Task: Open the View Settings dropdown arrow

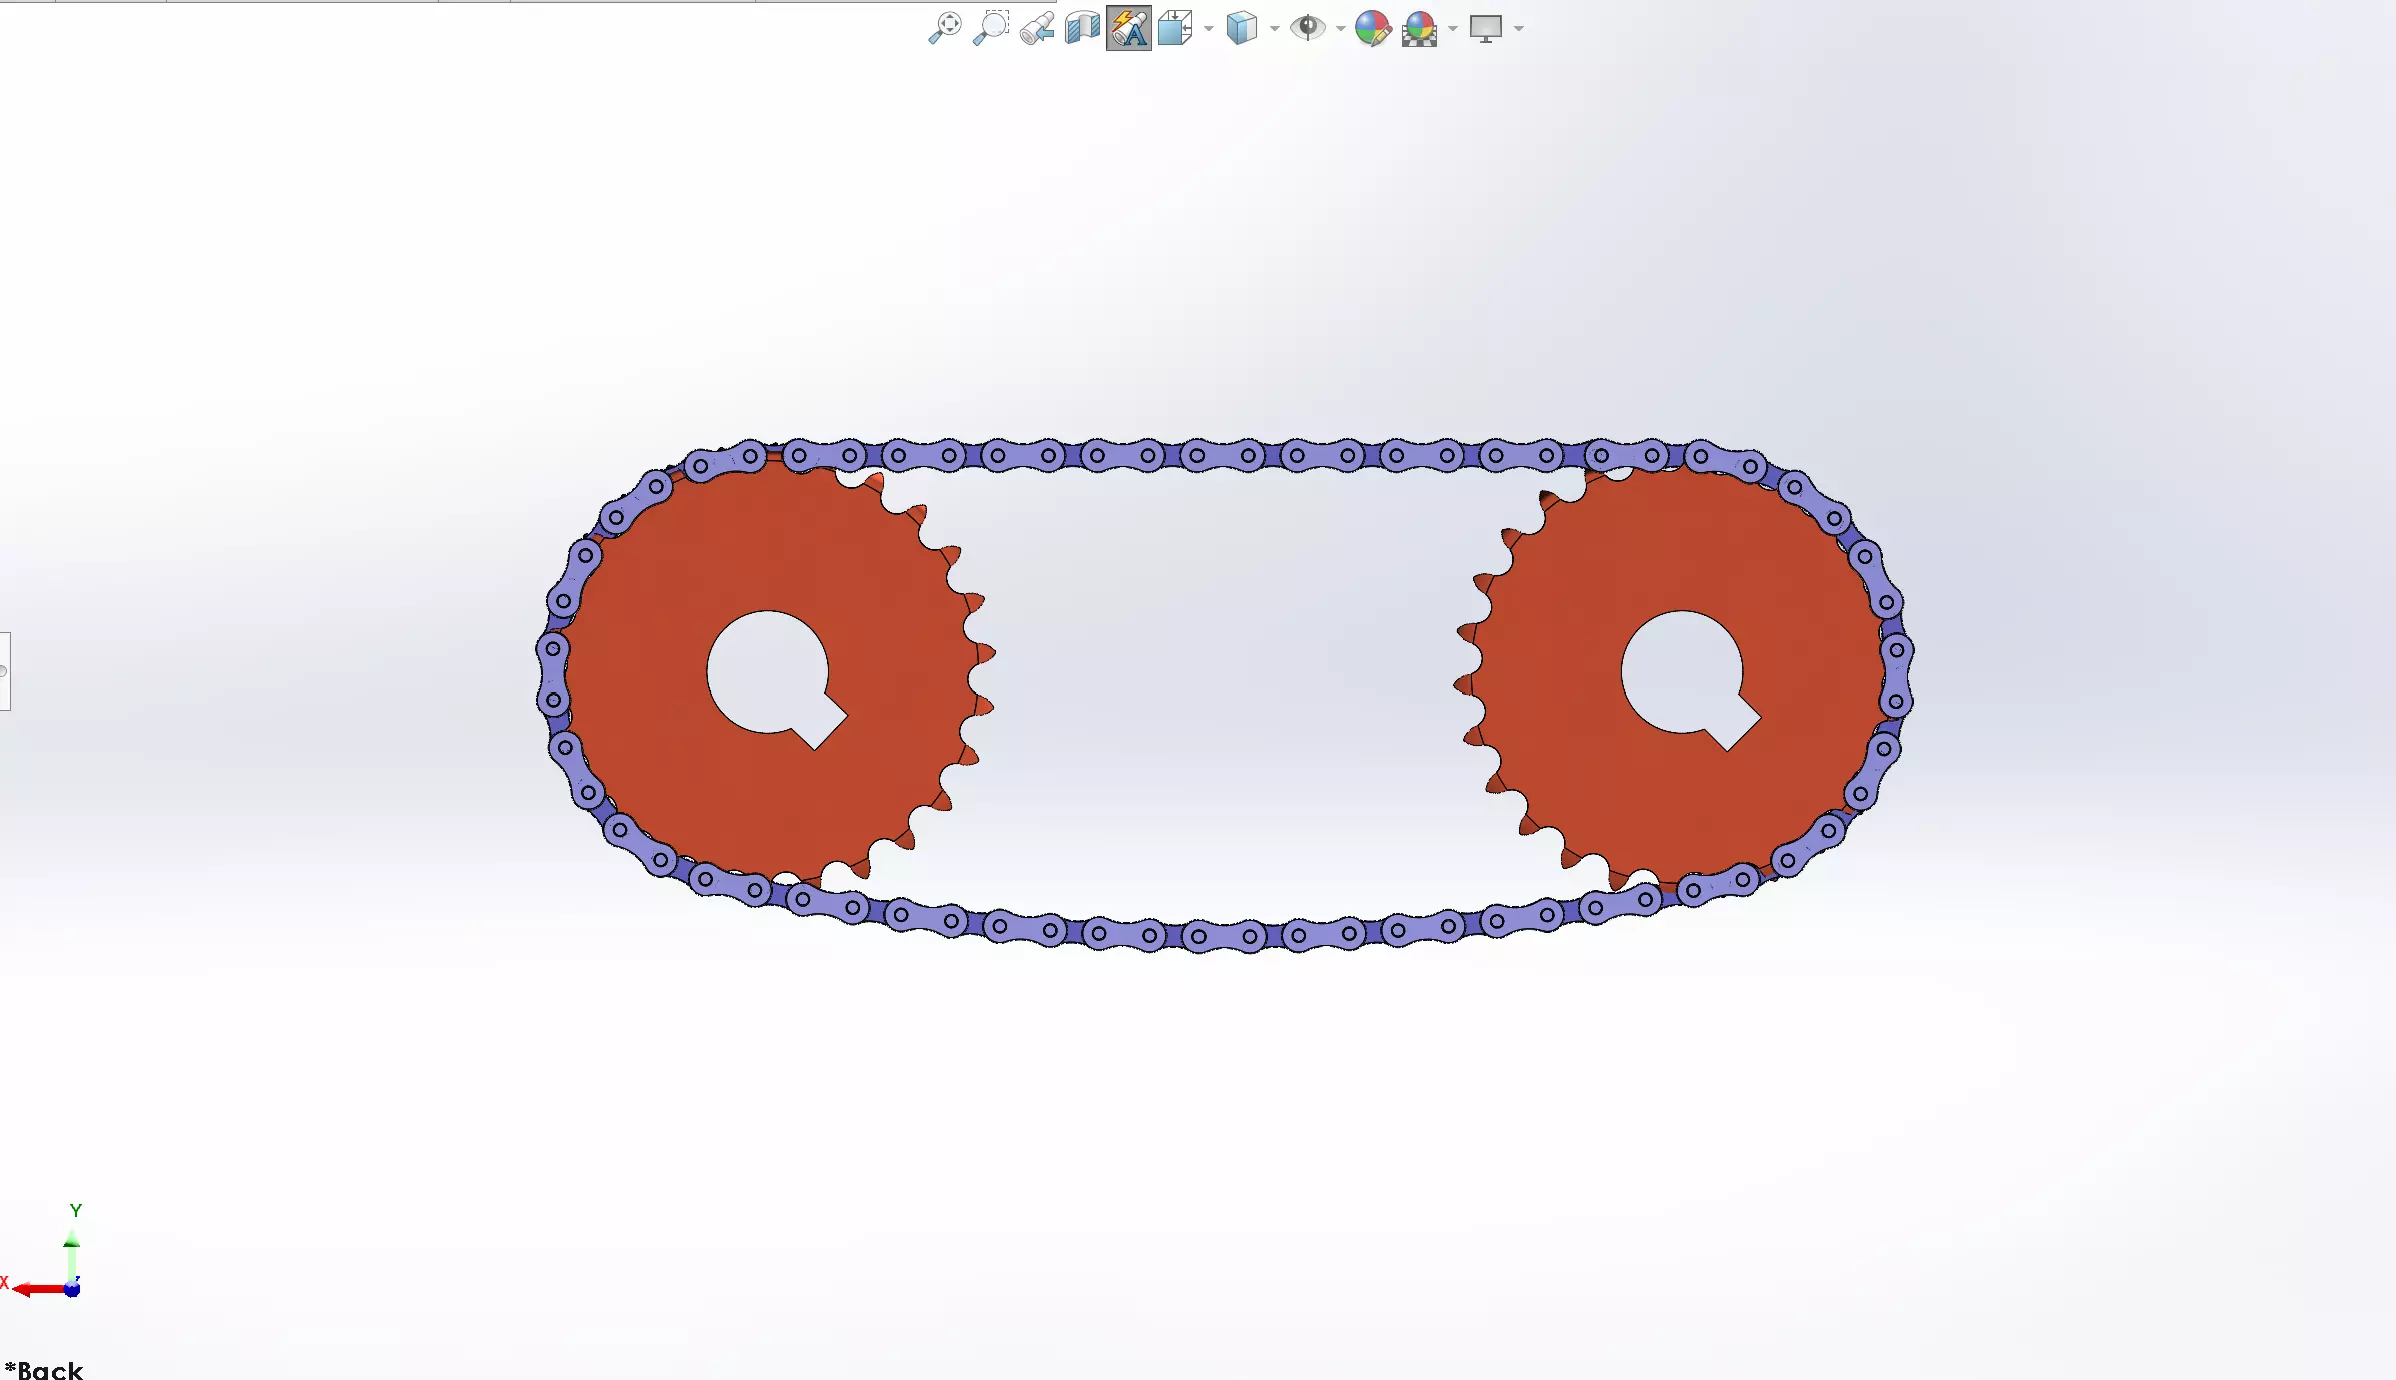Action: (x=1519, y=28)
